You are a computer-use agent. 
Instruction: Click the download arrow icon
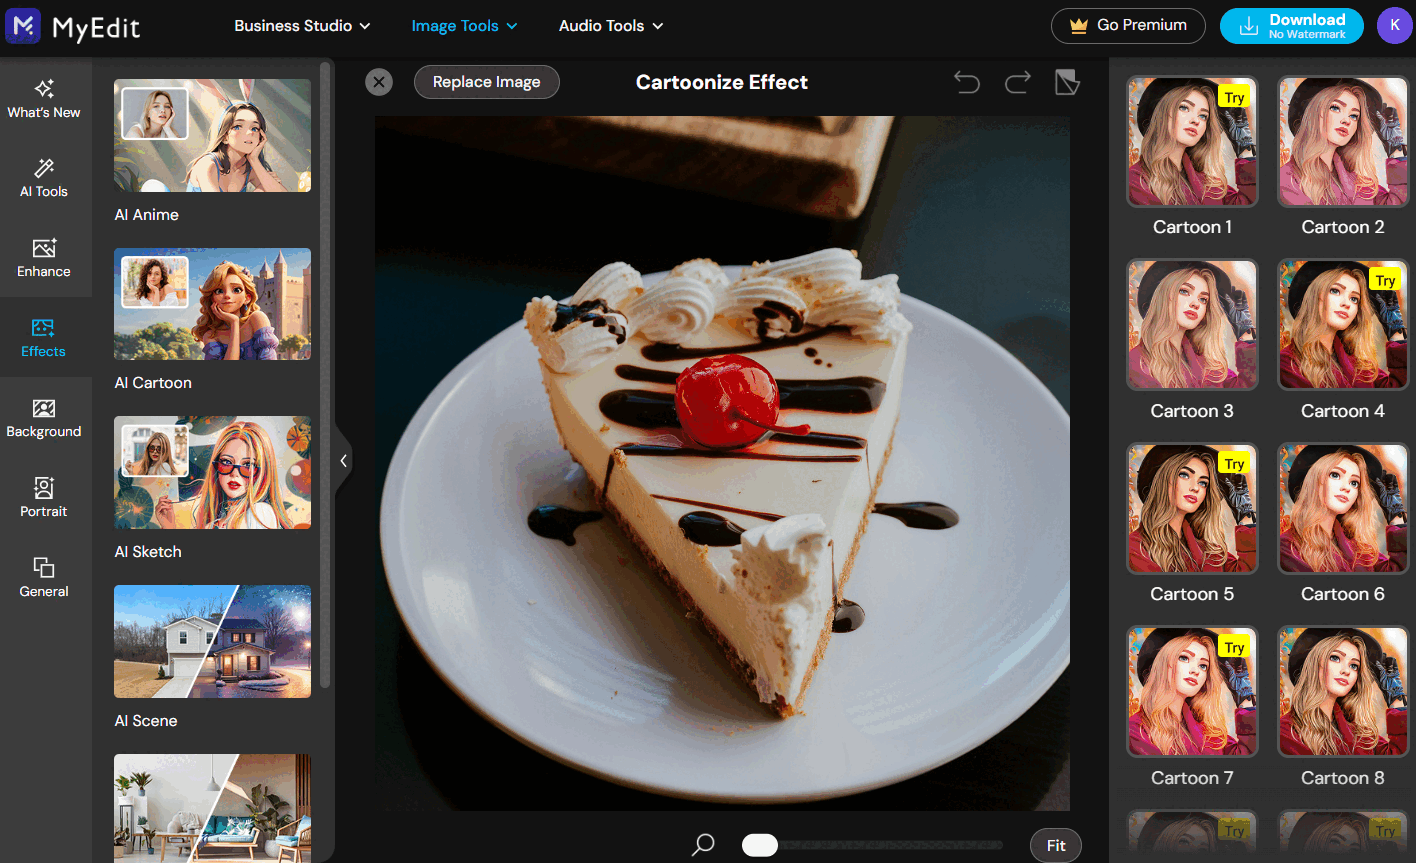point(1248,27)
